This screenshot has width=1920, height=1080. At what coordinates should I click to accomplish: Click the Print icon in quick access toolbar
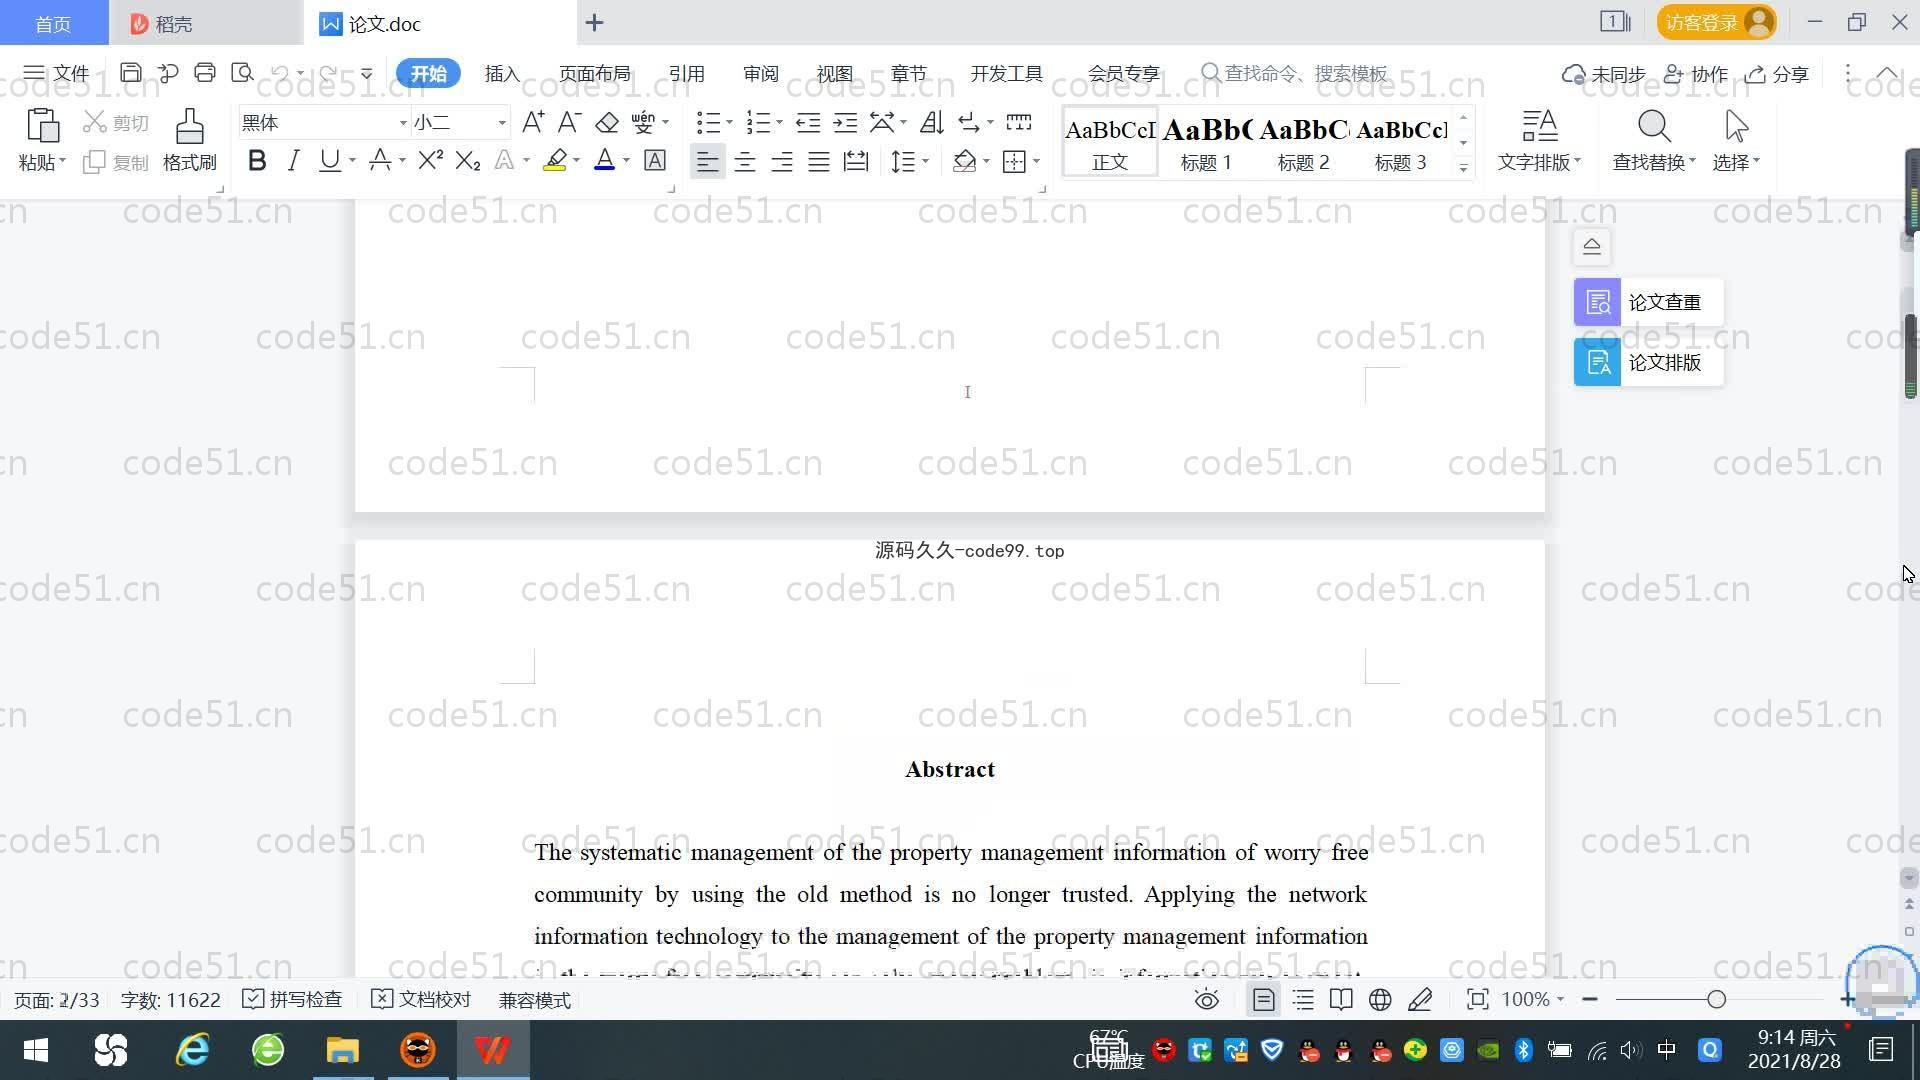pyautogui.click(x=205, y=73)
